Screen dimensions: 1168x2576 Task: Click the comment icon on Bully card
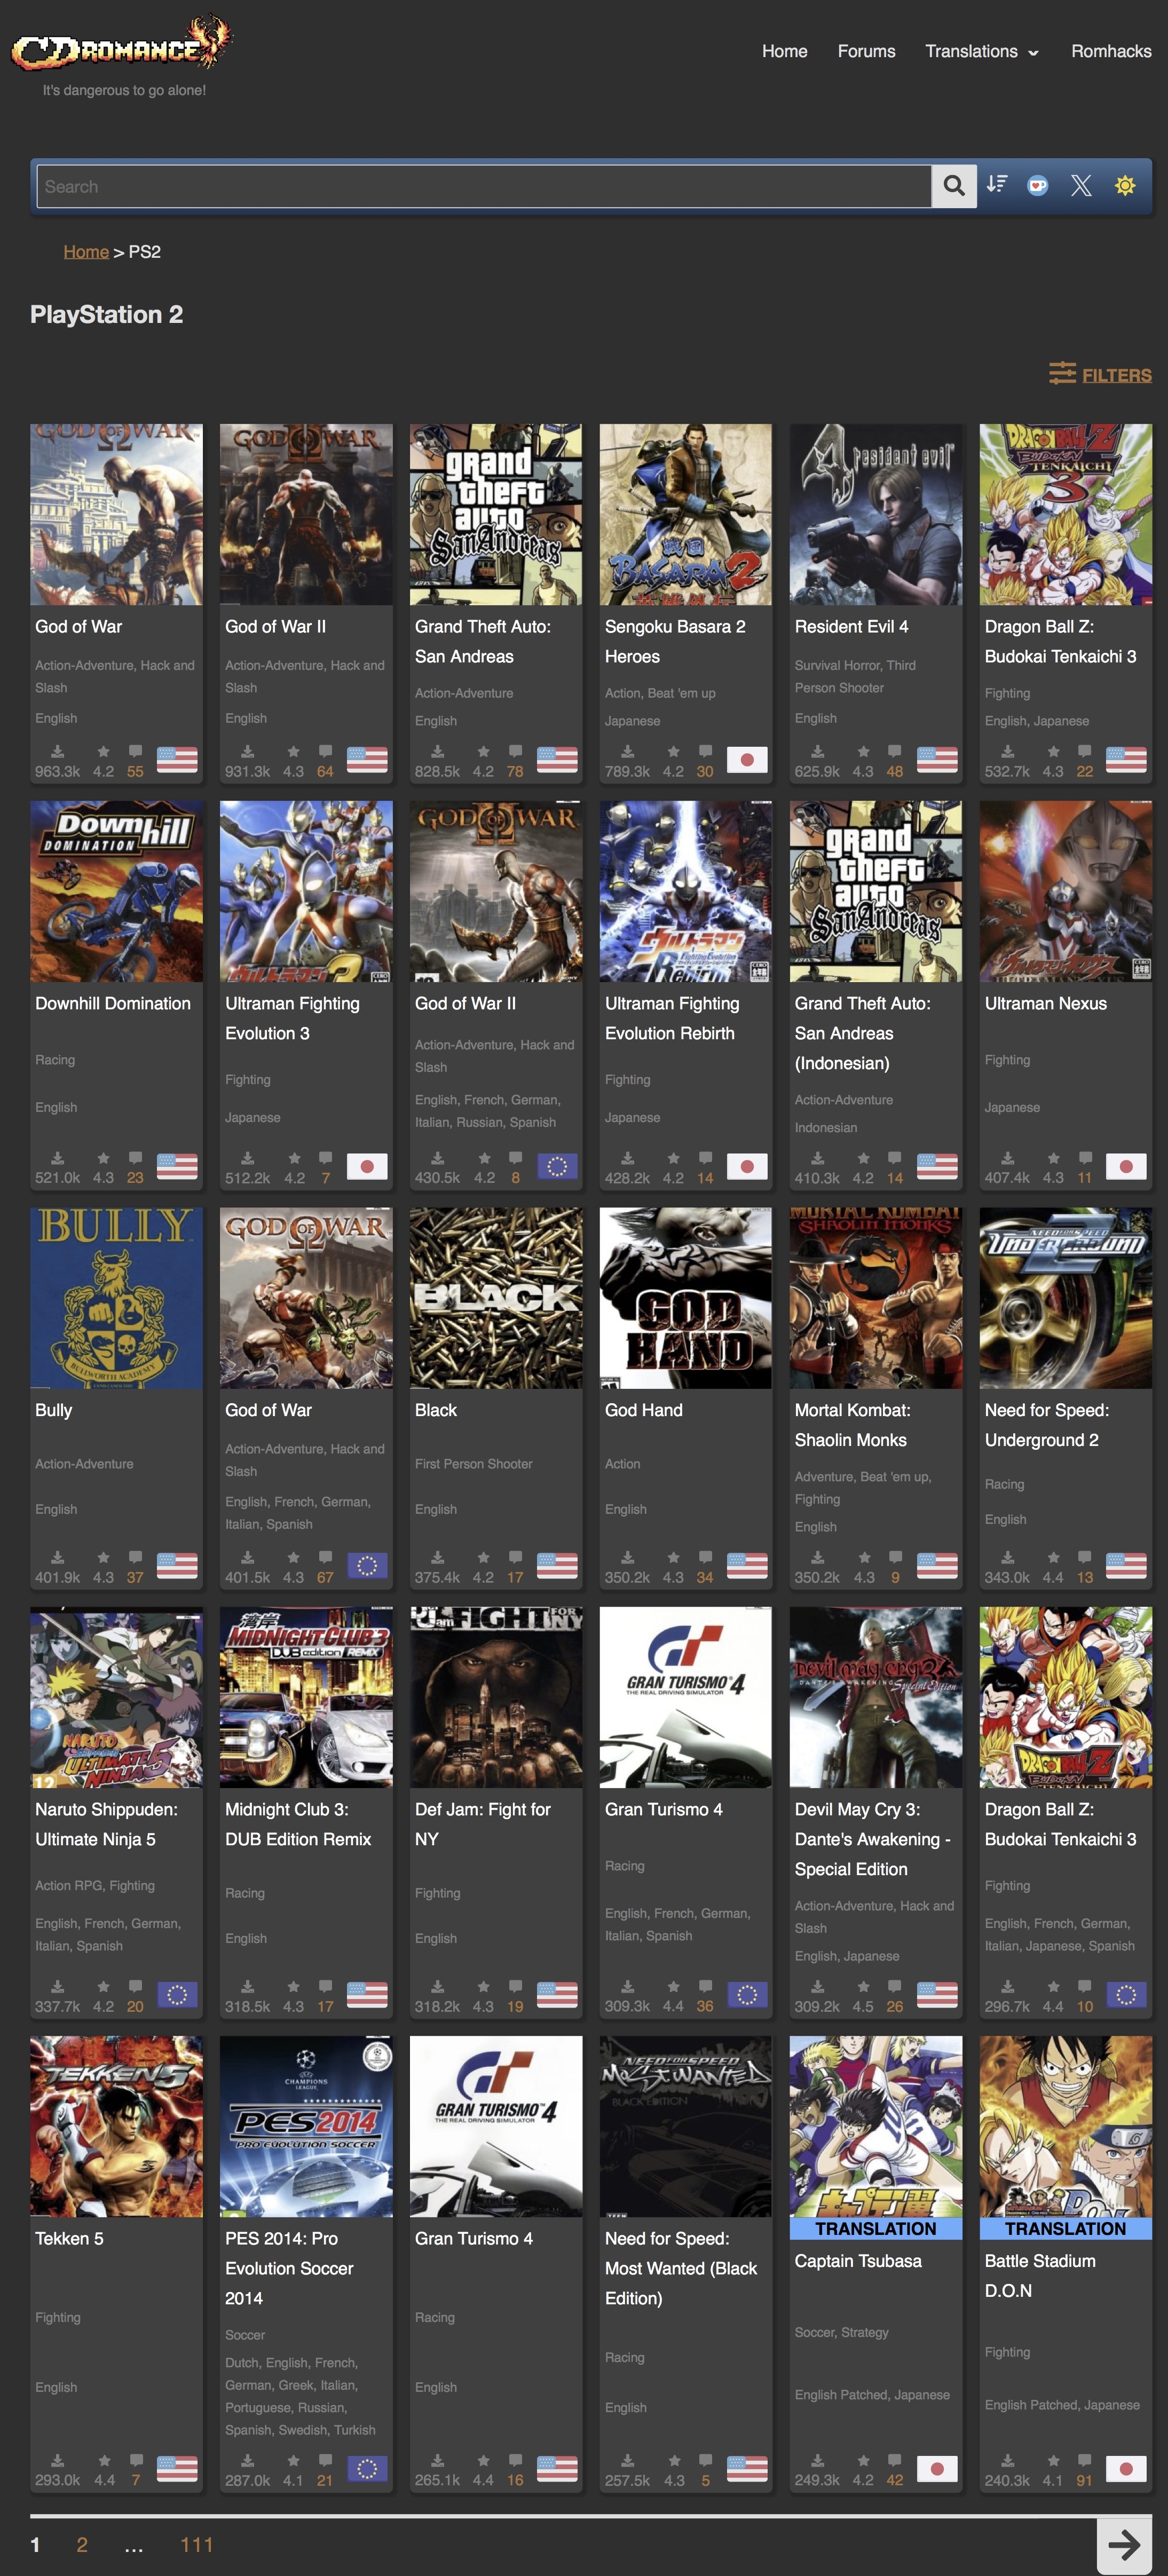[135, 1557]
